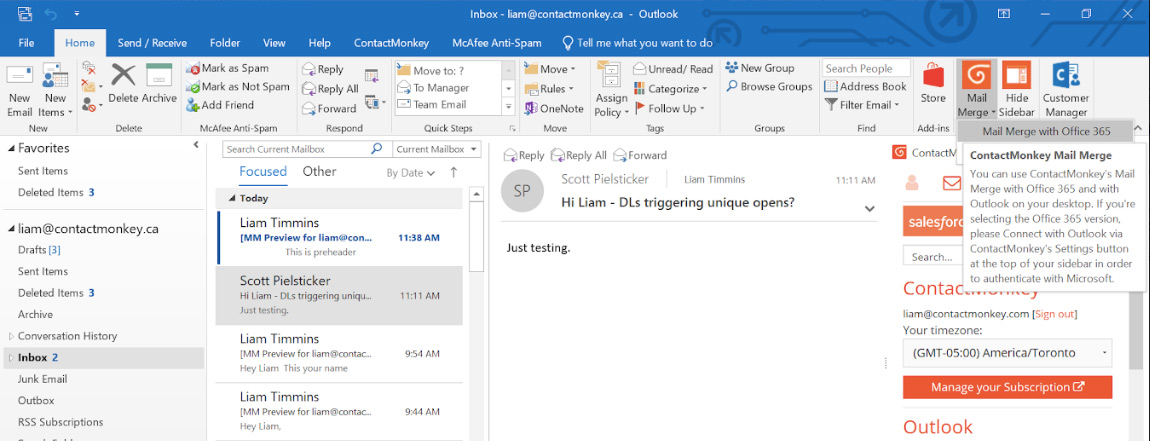
Task: Click Reply in reading pane
Action: click(x=524, y=155)
